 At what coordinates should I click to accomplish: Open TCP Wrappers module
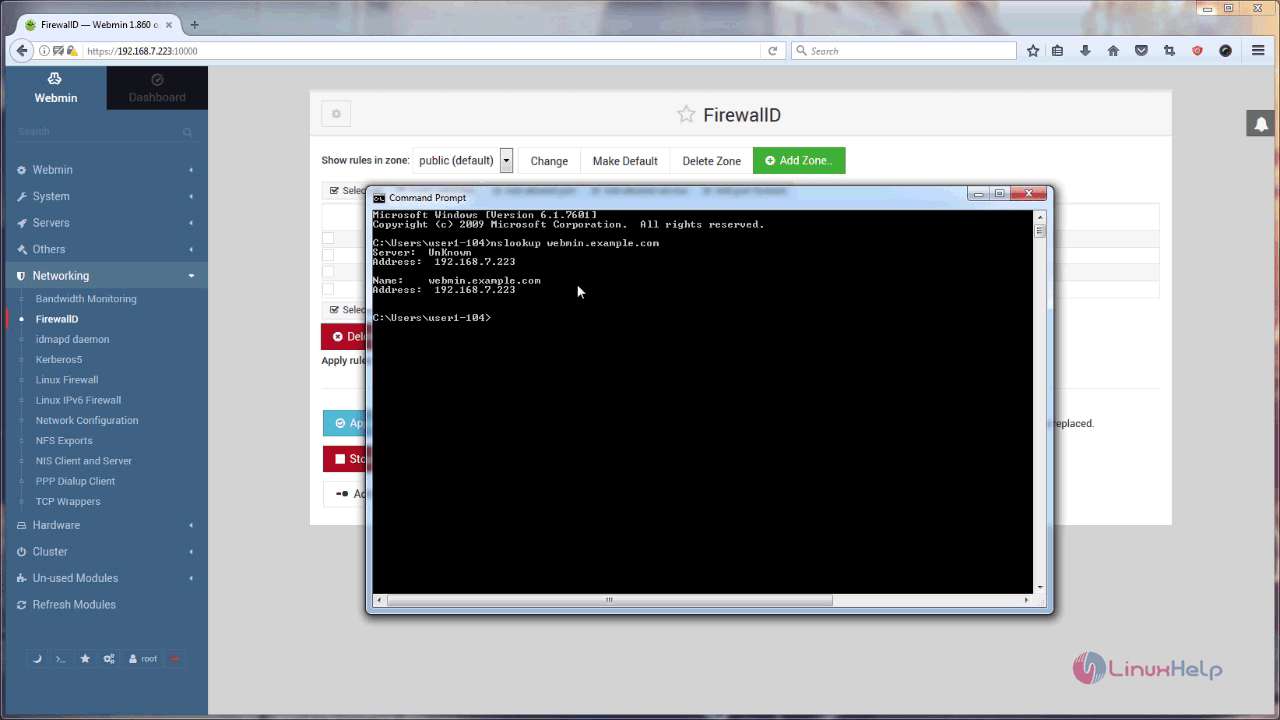(68, 501)
